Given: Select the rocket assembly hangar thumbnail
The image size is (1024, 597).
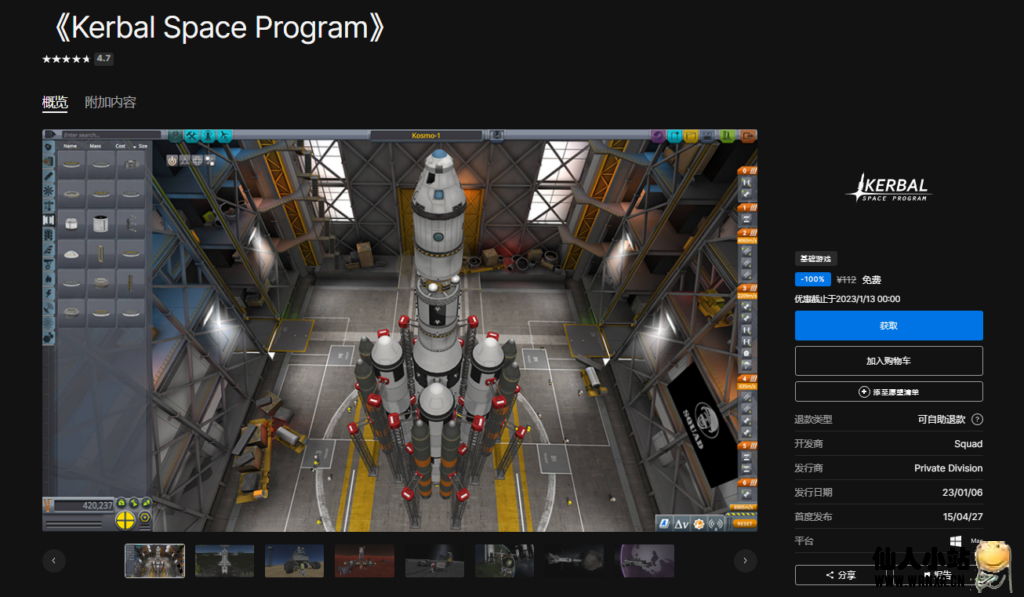Looking at the screenshot, I should (155, 560).
